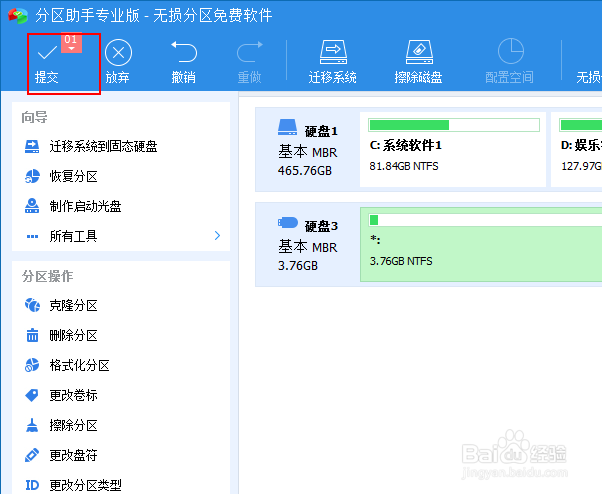Screen dimensions: 602x494
Task: Click the C: 系统软件1 usage bar
Action: point(454,125)
